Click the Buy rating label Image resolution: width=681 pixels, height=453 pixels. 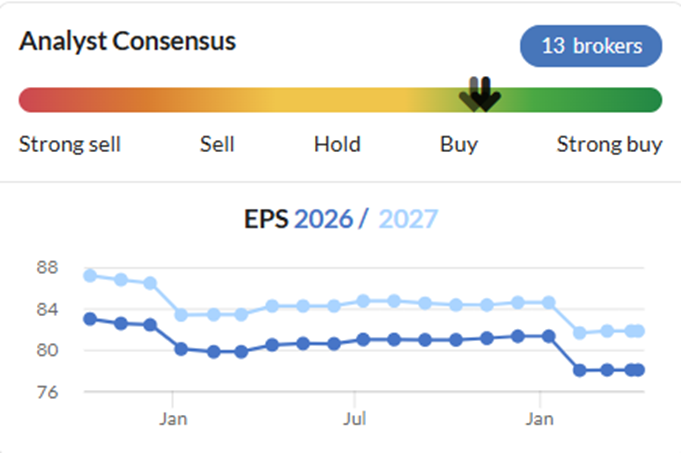(x=459, y=145)
